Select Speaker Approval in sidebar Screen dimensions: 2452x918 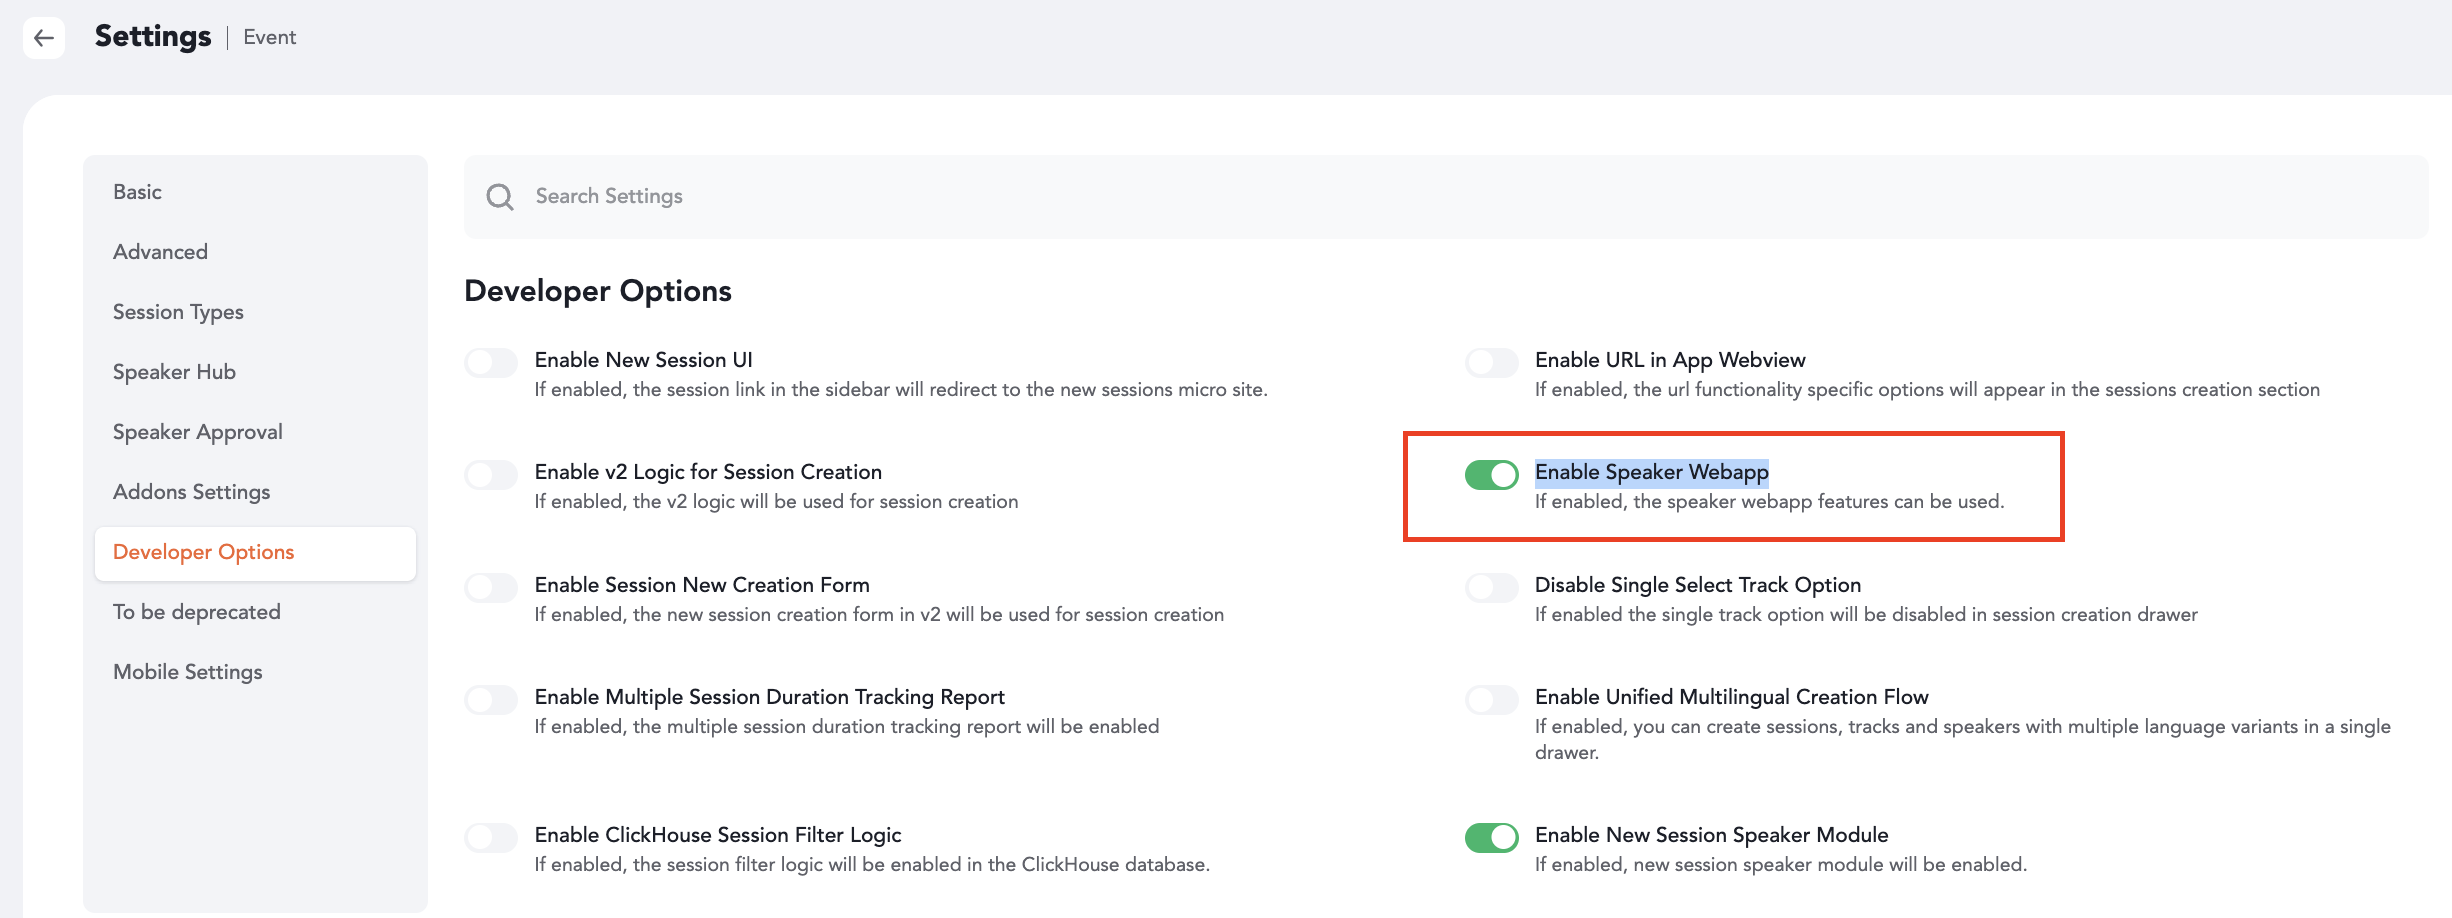(197, 432)
